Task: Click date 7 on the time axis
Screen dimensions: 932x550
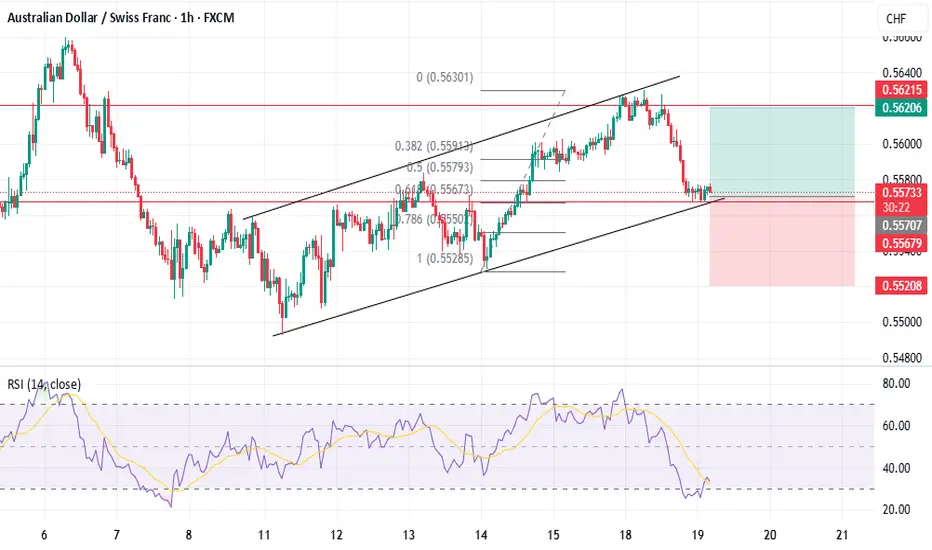Action: [116, 535]
